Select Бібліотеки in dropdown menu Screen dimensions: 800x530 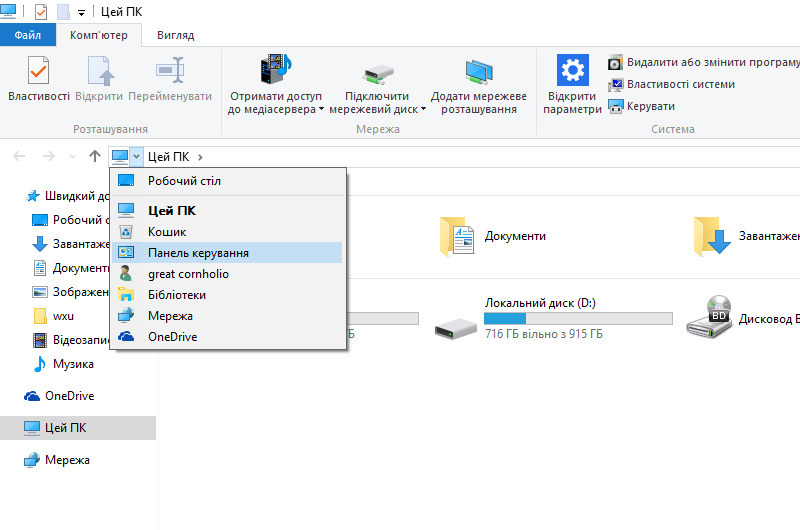[x=227, y=295]
